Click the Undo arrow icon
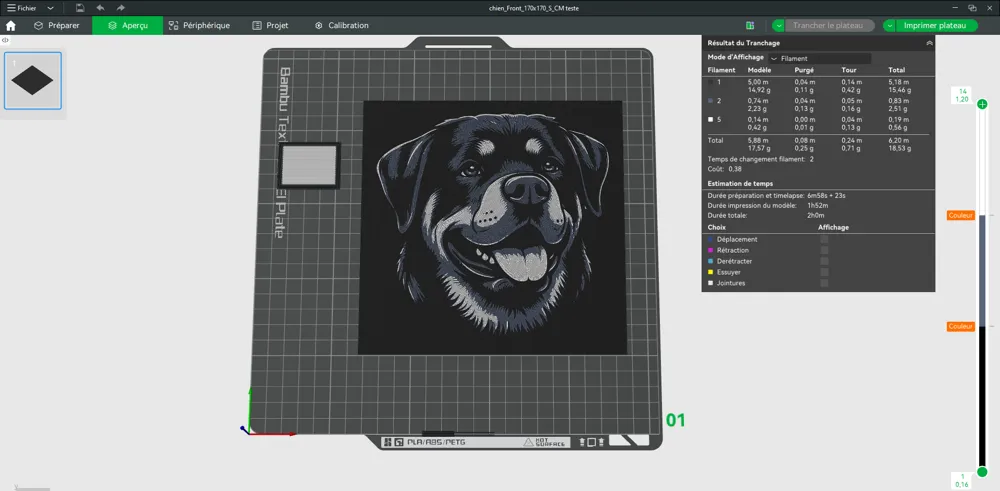This screenshot has width=1000, height=491. click(100, 7)
